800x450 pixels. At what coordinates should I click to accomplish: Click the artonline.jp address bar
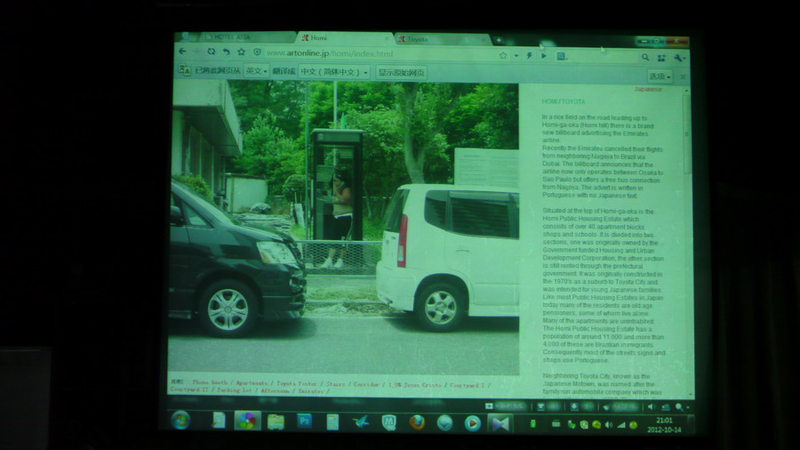380,54
